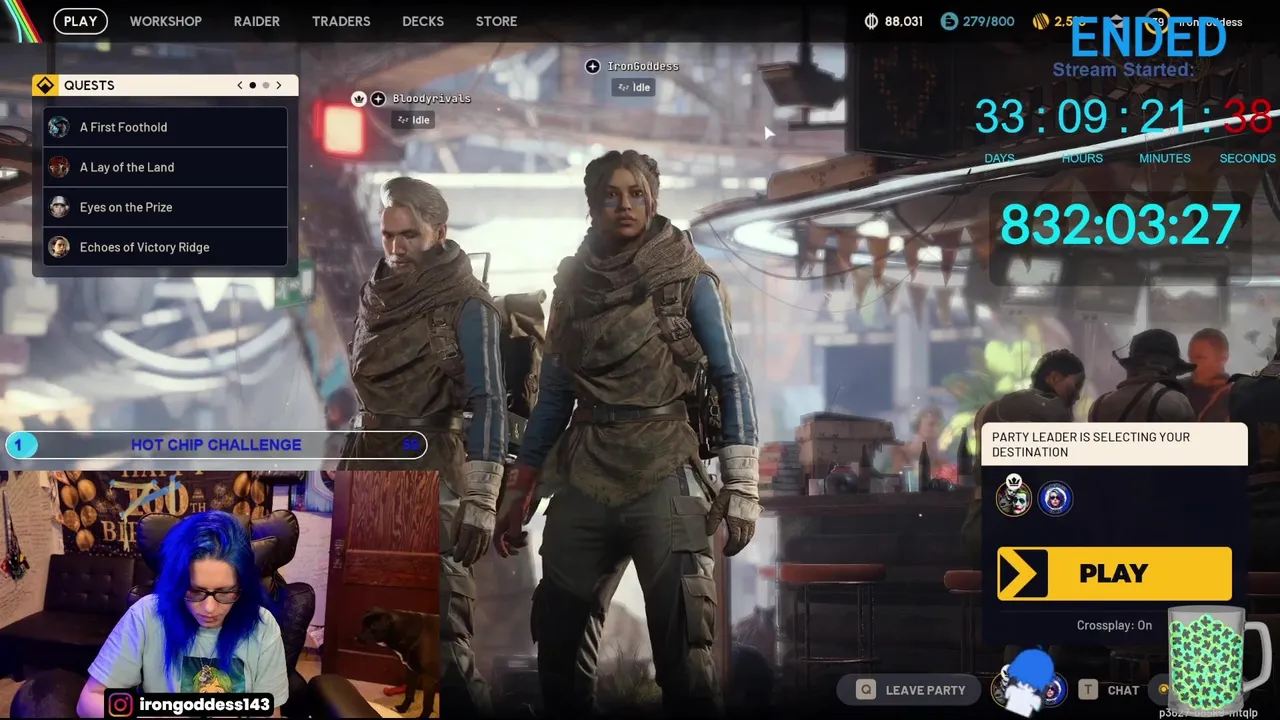Click the 88,031 coin balance
This screenshot has width=1280, height=720.
coord(903,21)
